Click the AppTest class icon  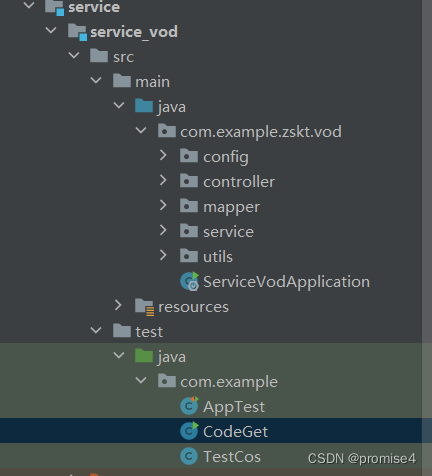pos(189,406)
